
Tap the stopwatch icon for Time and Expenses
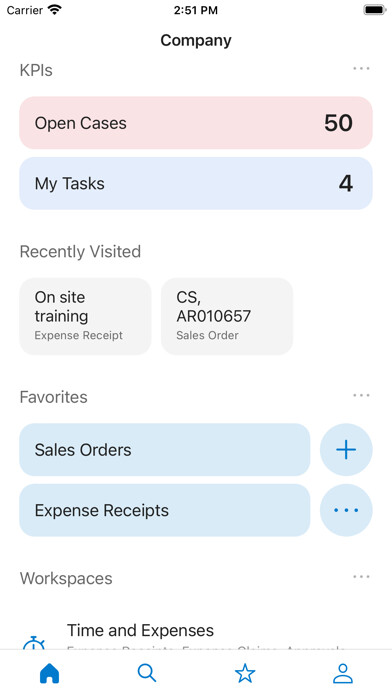tap(34, 643)
